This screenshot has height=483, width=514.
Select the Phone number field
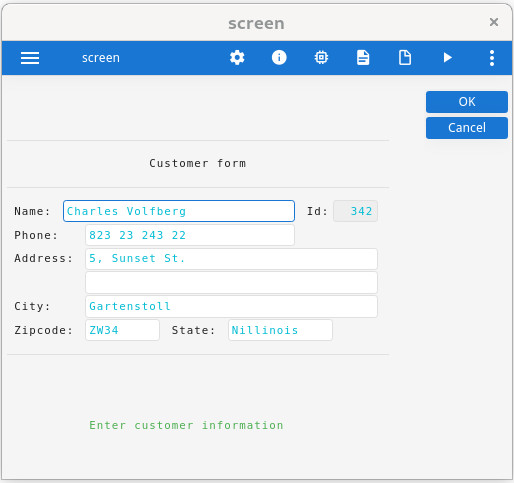pyautogui.click(x=190, y=235)
